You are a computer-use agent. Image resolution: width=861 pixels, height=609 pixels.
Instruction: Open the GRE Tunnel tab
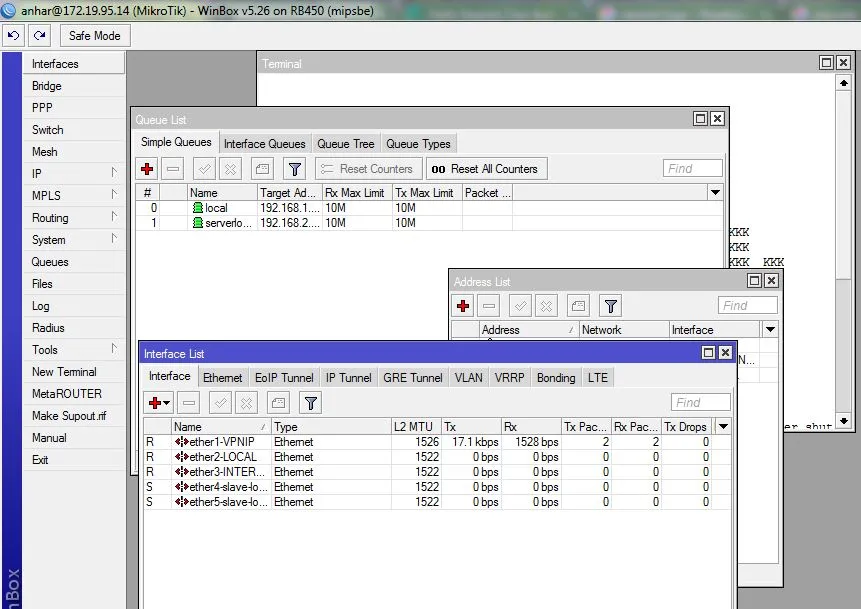click(413, 378)
